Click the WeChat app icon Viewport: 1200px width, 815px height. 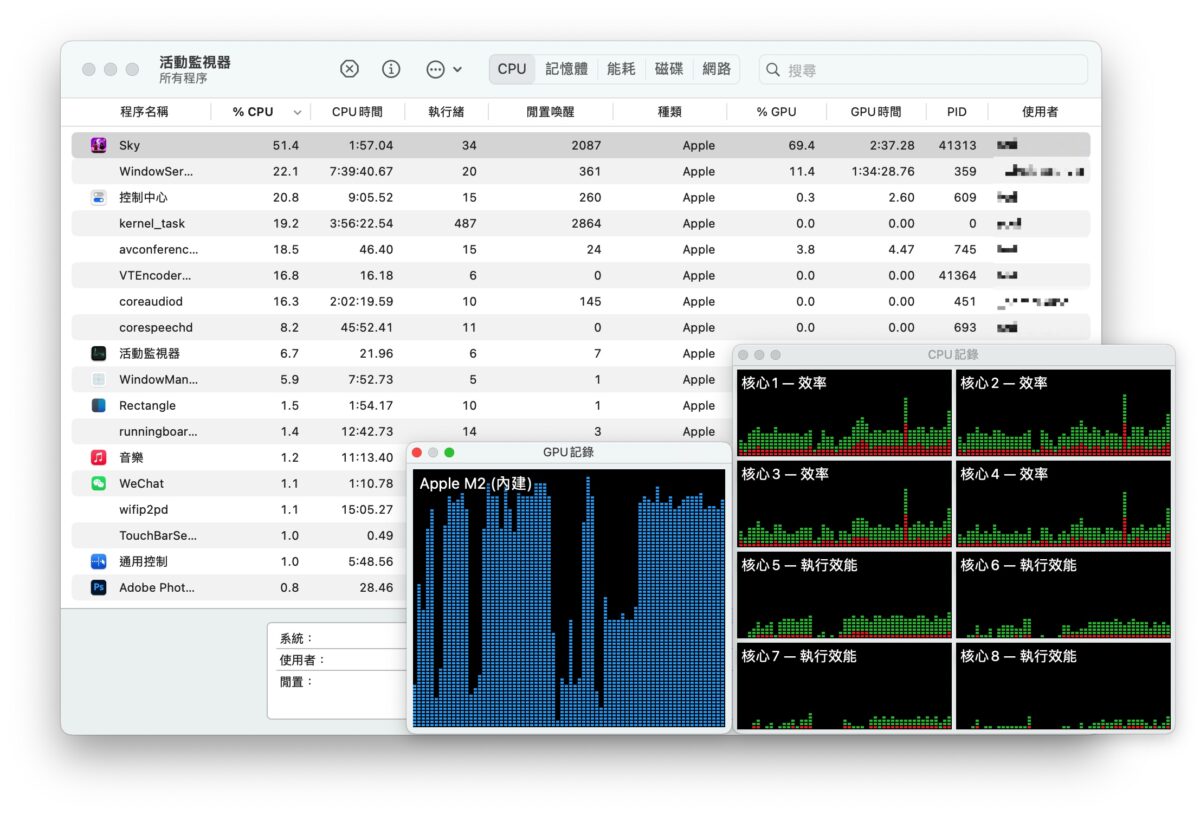click(x=98, y=483)
